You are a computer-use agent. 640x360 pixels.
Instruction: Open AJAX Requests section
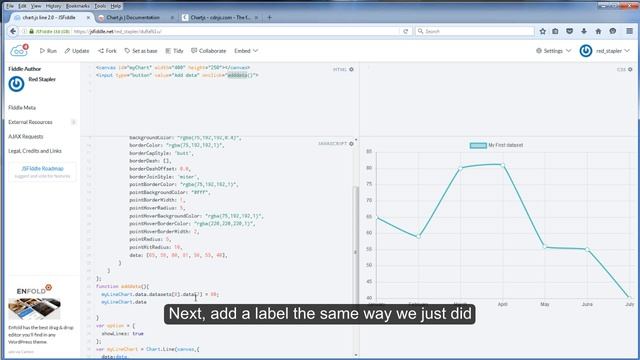pyautogui.click(x=26, y=136)
